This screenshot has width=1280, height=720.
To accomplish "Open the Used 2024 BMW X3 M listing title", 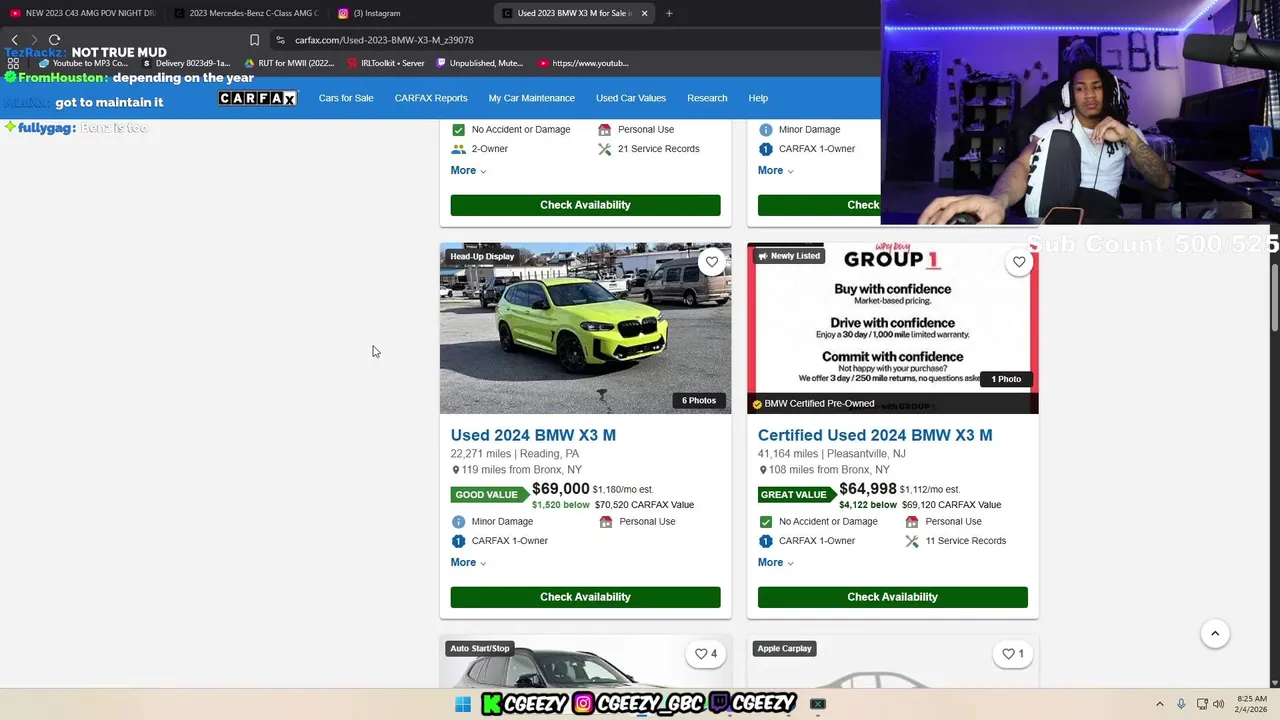I will 533,435.
